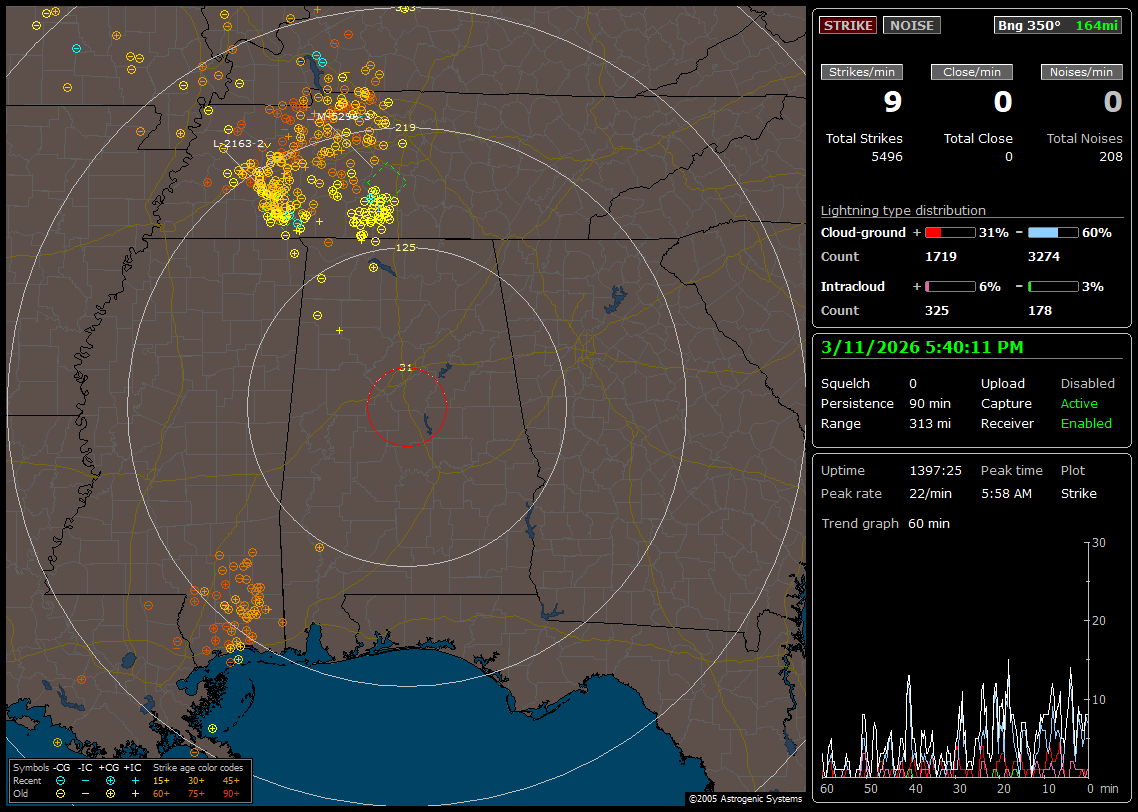Viewport: 1138px width, 812px height.
Task: Click the Bng 350° bearing readout
Action: pyautogui.click(x=1030, y=25)
